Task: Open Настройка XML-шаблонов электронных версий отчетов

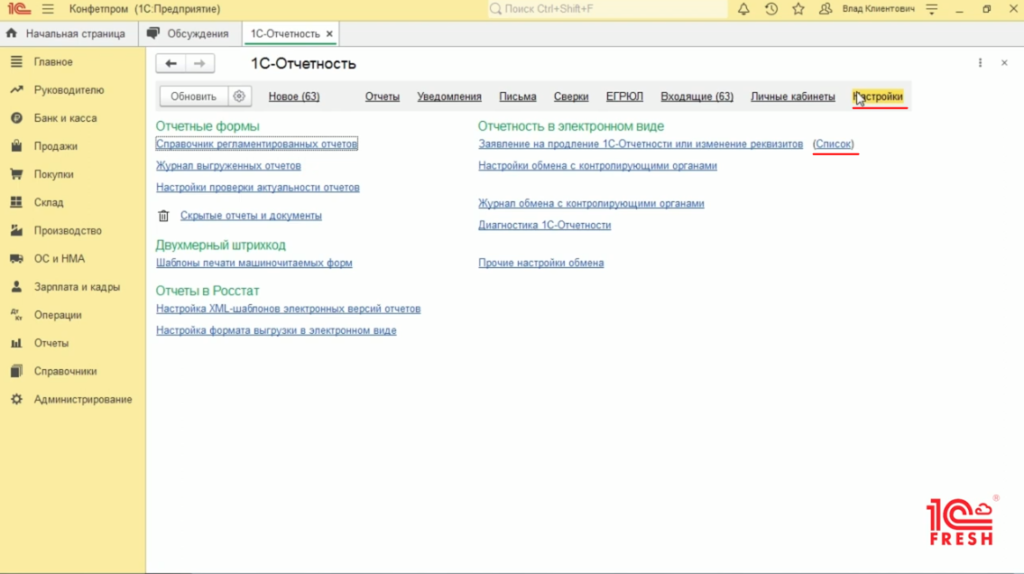Action: click(x=288, y=309)
